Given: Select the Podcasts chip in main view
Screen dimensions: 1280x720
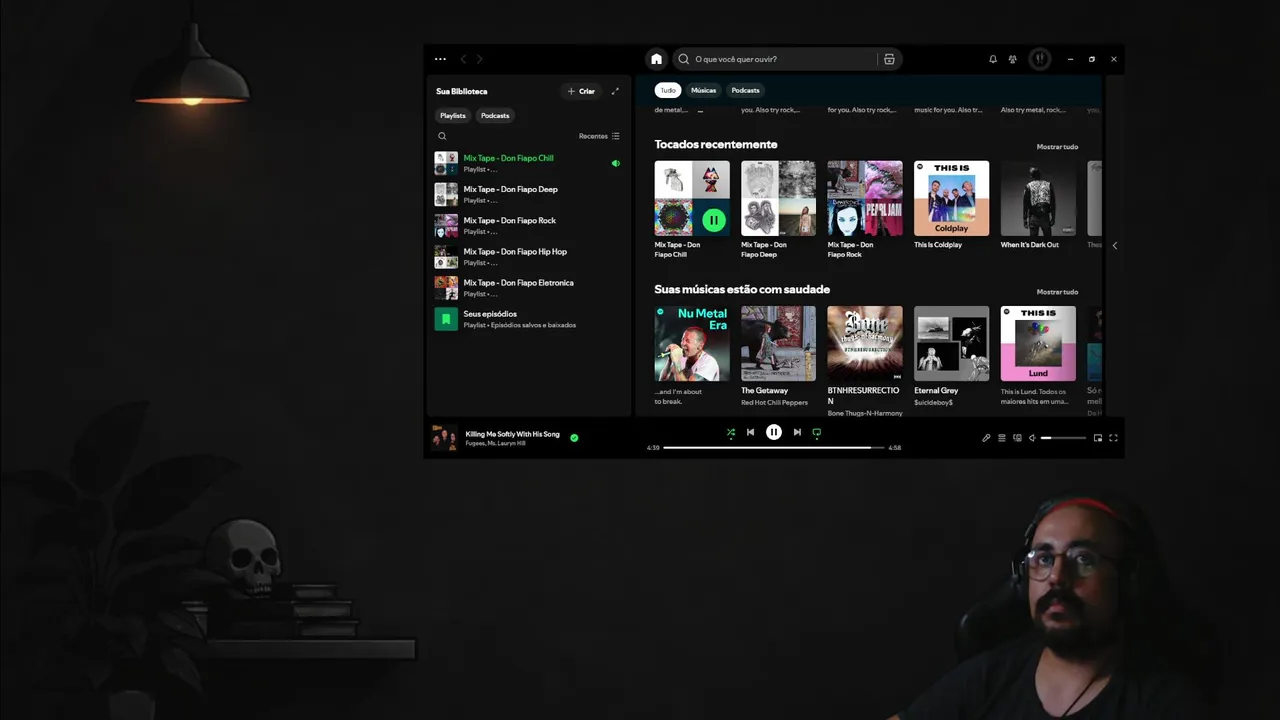Looking at the screenshot, I should pos(745,90).
